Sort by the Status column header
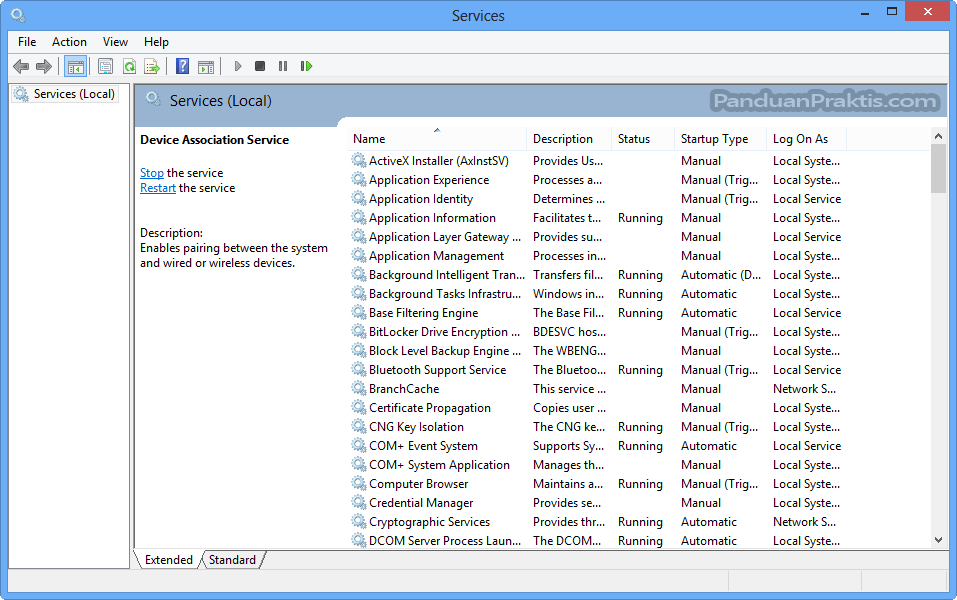The width and height of the screenshot is (957, 600). coord(643,139)
